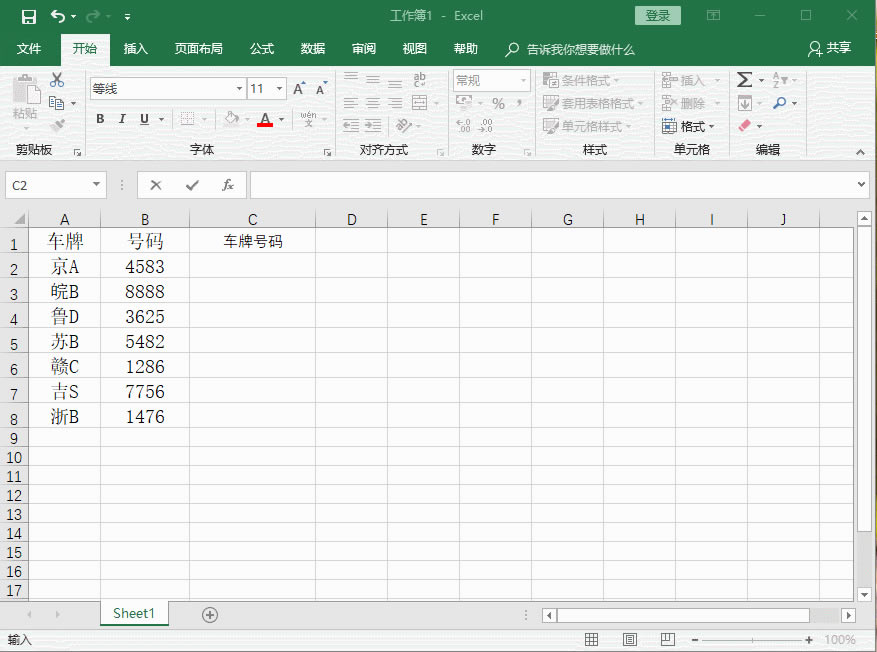
Task: Click the Undo arrow in quick access toolbar
Action: [58, 16]
